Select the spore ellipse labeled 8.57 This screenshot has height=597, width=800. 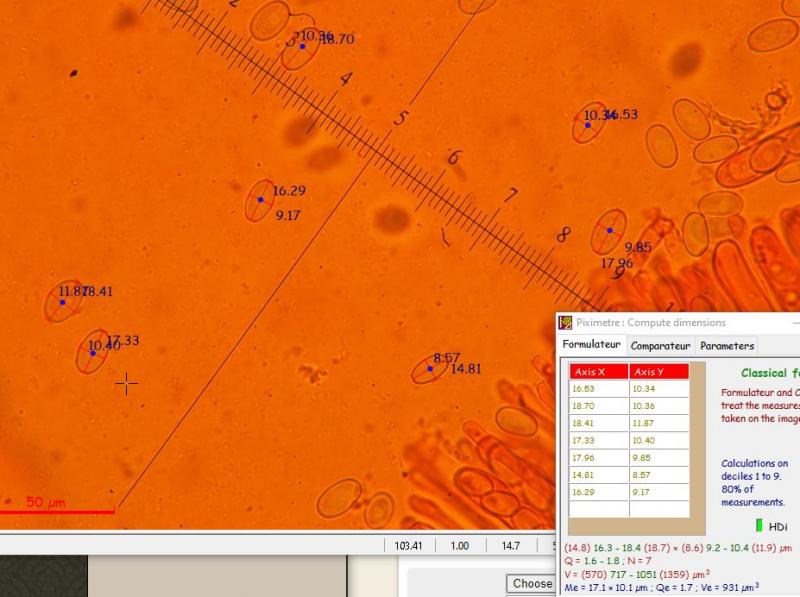(x=430, y=369)
